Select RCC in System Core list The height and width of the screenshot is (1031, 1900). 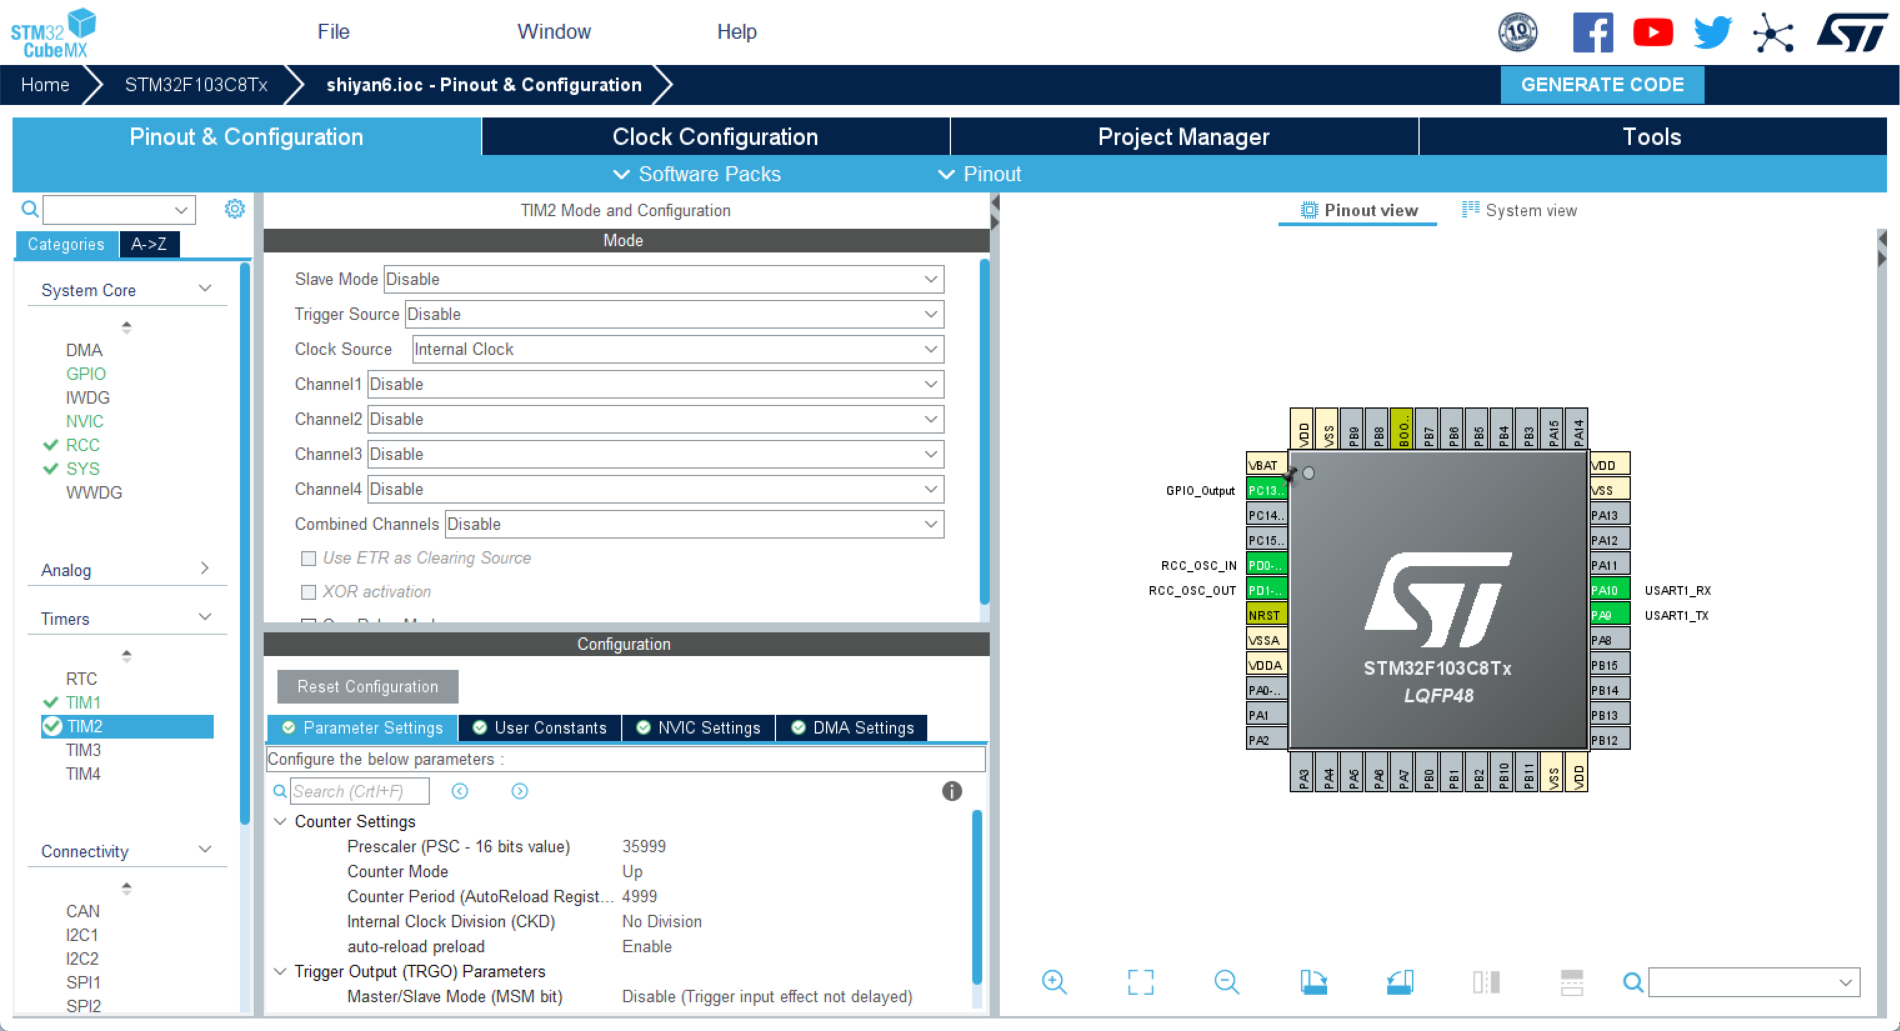83,445
